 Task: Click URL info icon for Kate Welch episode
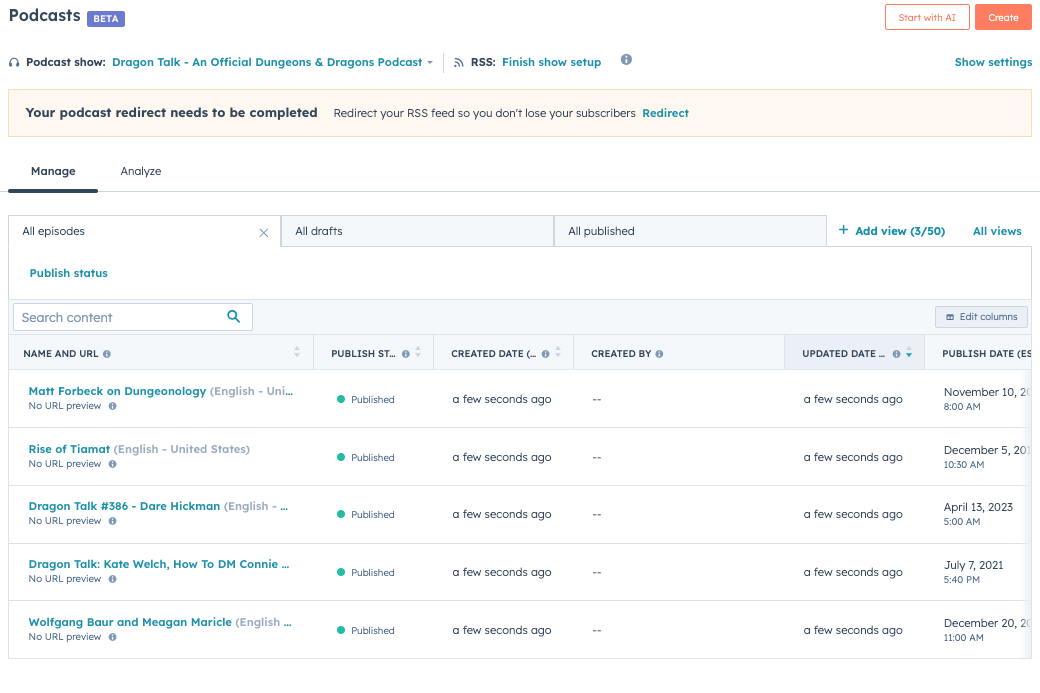[x=113, y=579]
